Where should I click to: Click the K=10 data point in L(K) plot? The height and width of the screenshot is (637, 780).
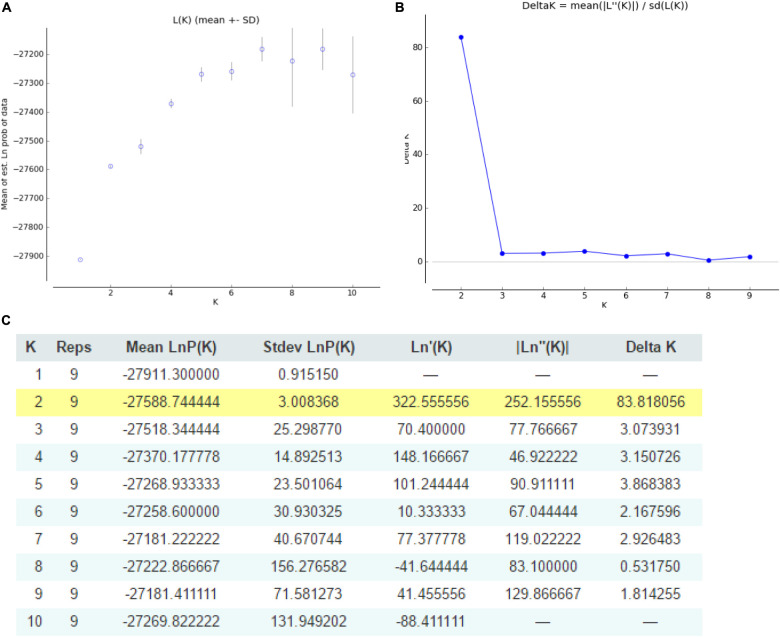pyautogui.click(x=352, y=75)
